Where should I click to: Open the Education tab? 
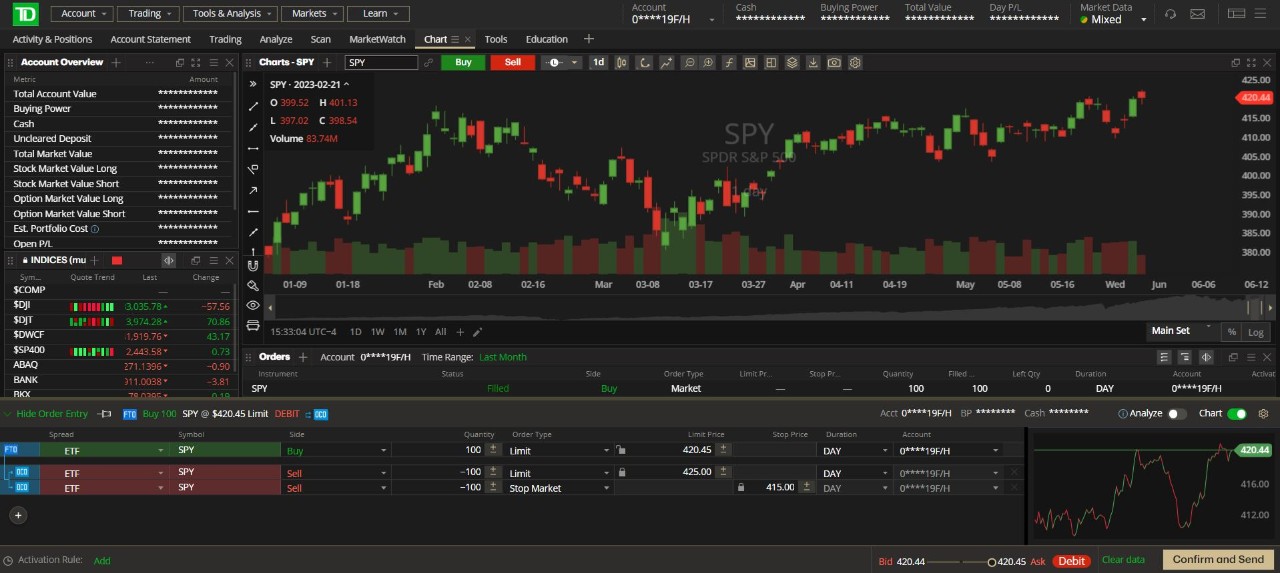[x=546, y=39]
